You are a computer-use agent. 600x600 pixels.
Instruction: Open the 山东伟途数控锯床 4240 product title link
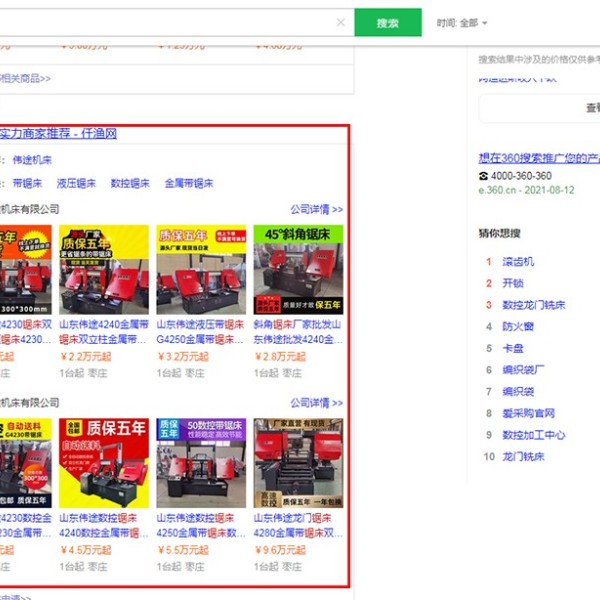coord(104,525)
